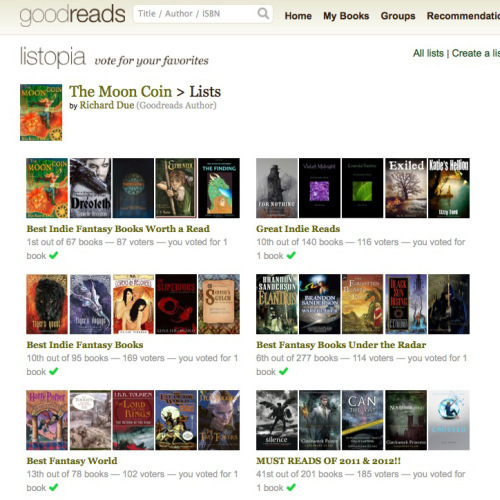Click the search magnifier icon
The width and height of the screenshot is (500, 500).
pos(263,14)
